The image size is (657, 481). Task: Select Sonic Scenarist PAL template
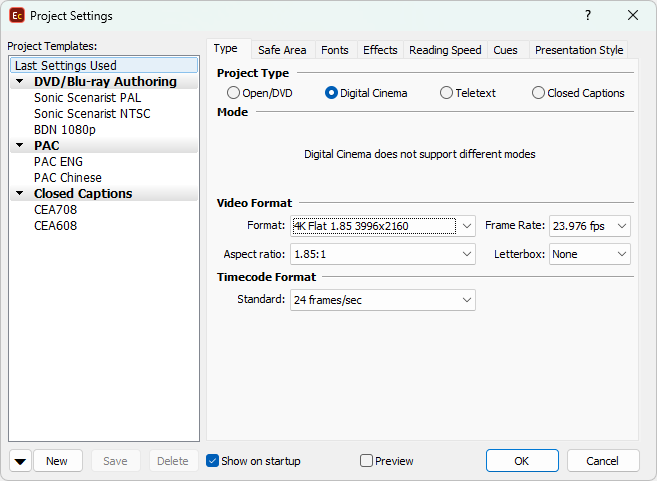(75, 98)
